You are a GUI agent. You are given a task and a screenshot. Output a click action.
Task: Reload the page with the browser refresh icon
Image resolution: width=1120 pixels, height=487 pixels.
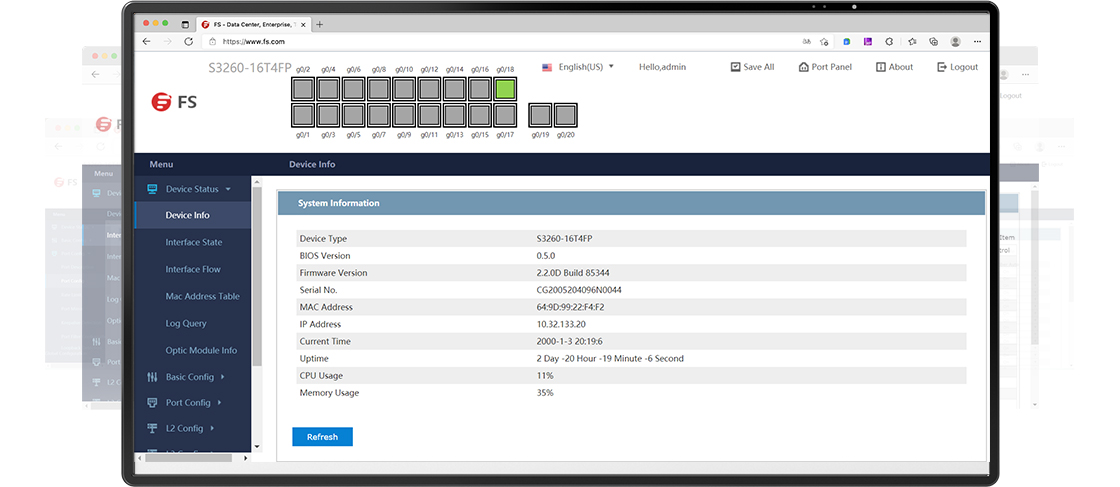[x=188, y=42]
